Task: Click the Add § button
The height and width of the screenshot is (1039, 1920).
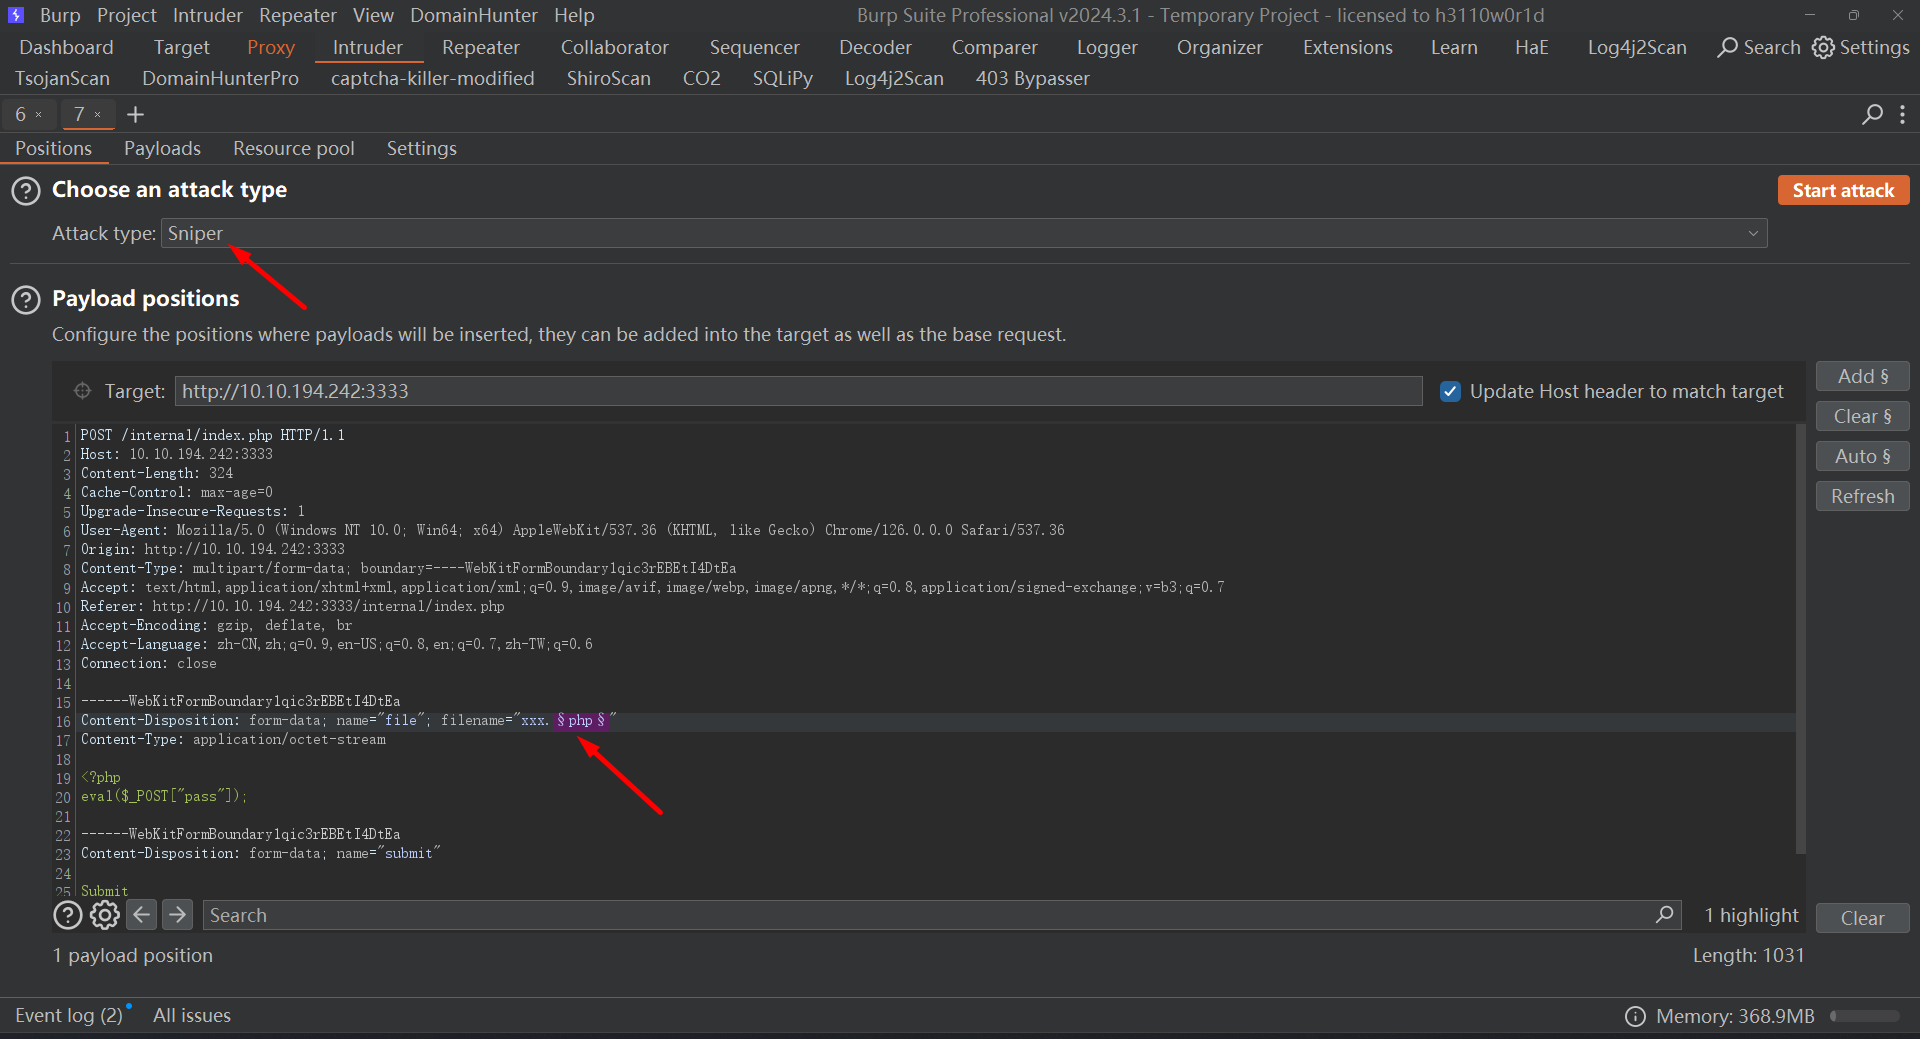Action: [x=1862, y=376]
